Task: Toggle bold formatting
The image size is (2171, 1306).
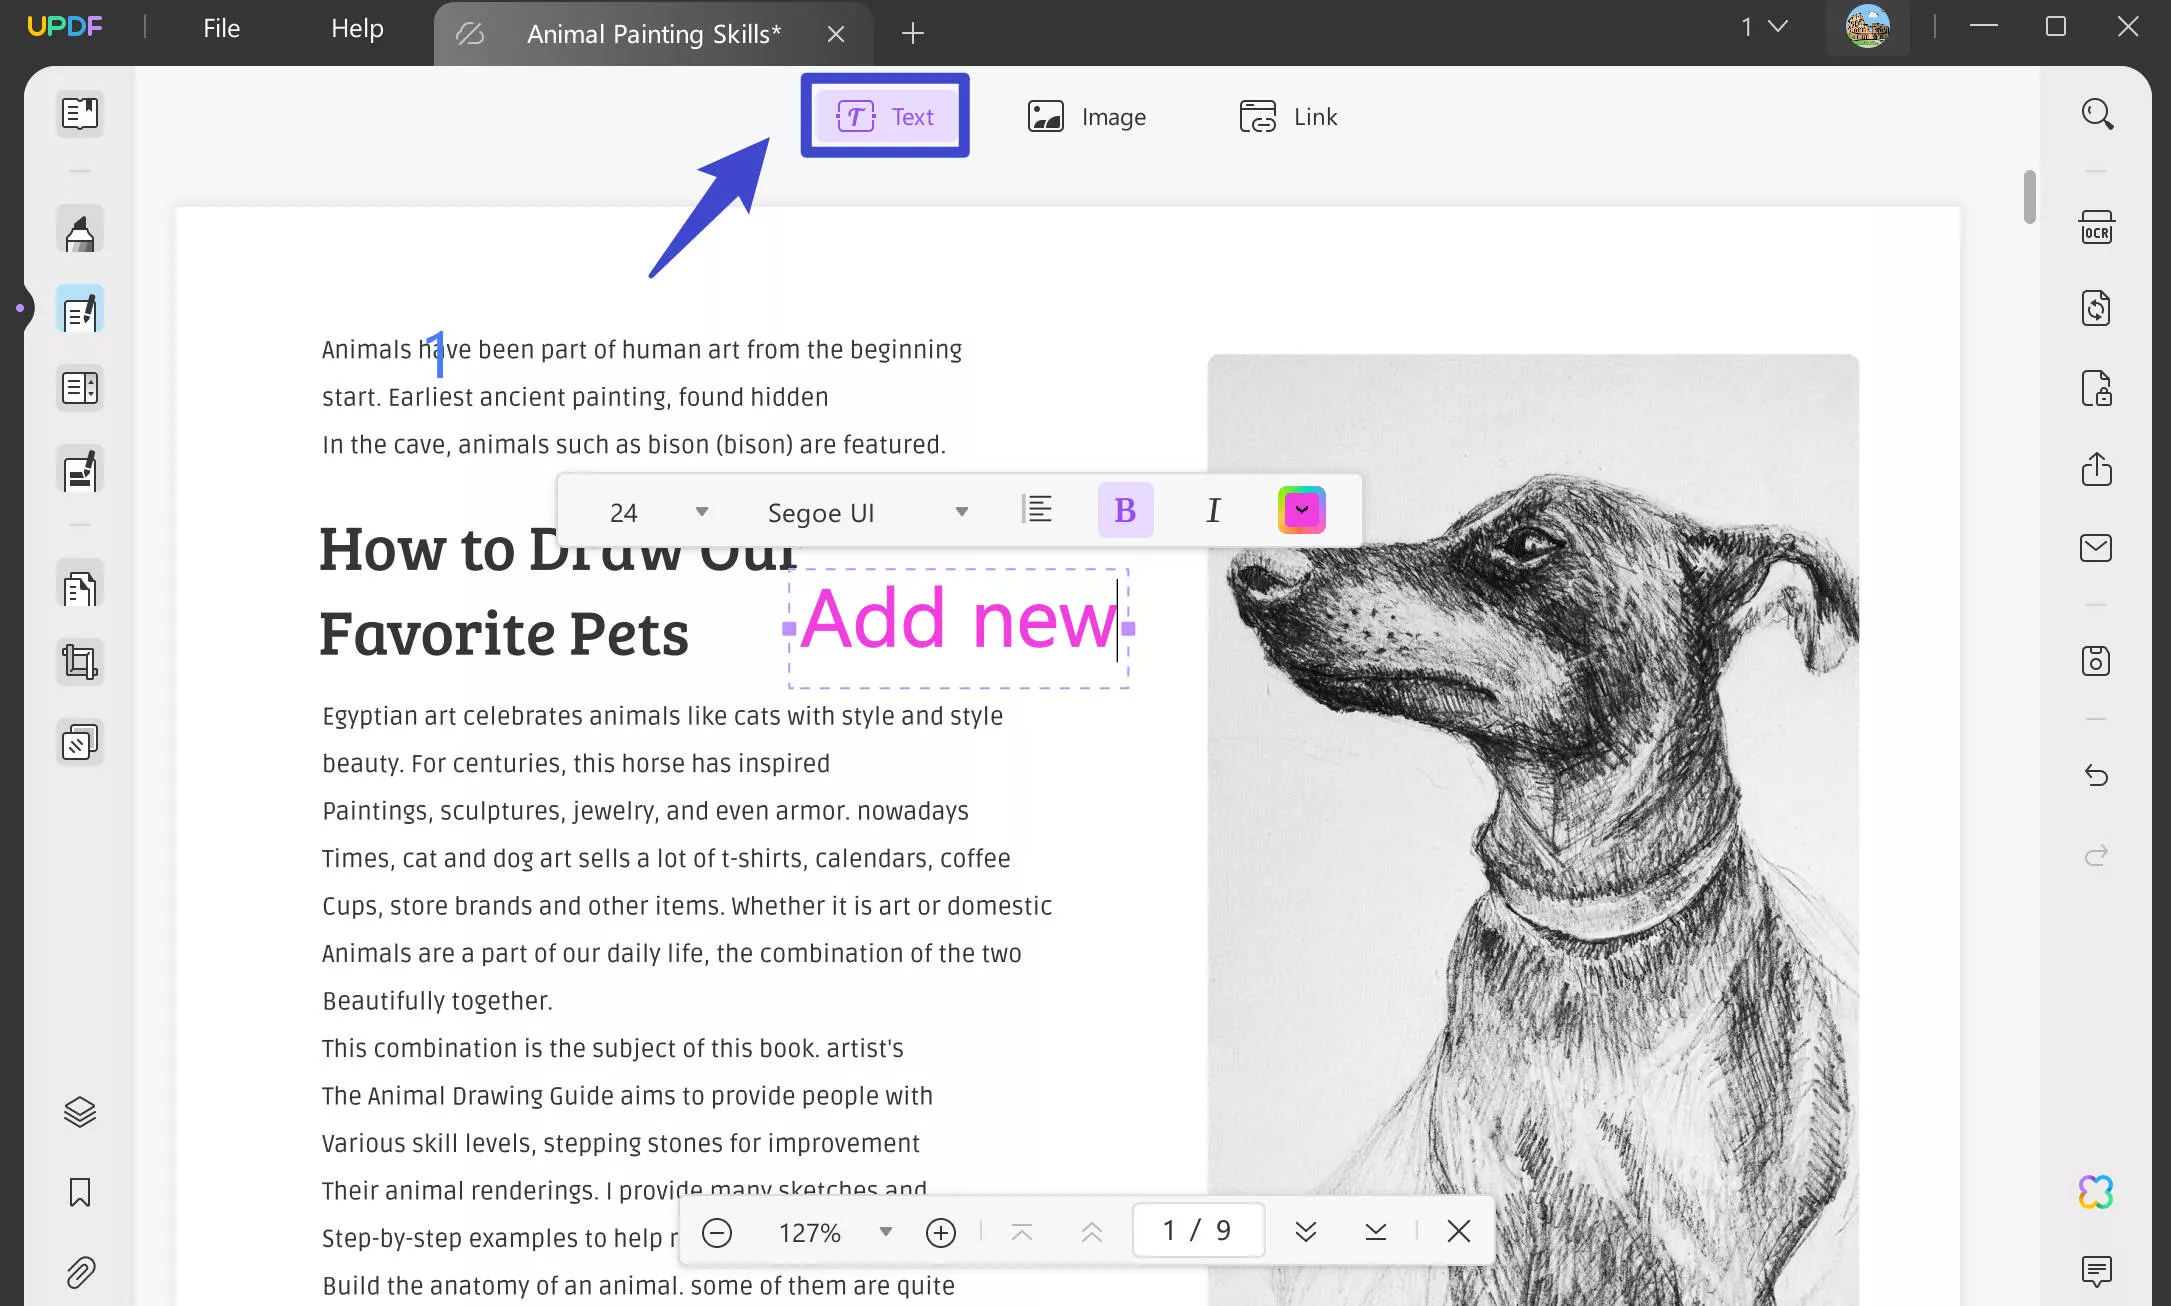Action: 1126,510
